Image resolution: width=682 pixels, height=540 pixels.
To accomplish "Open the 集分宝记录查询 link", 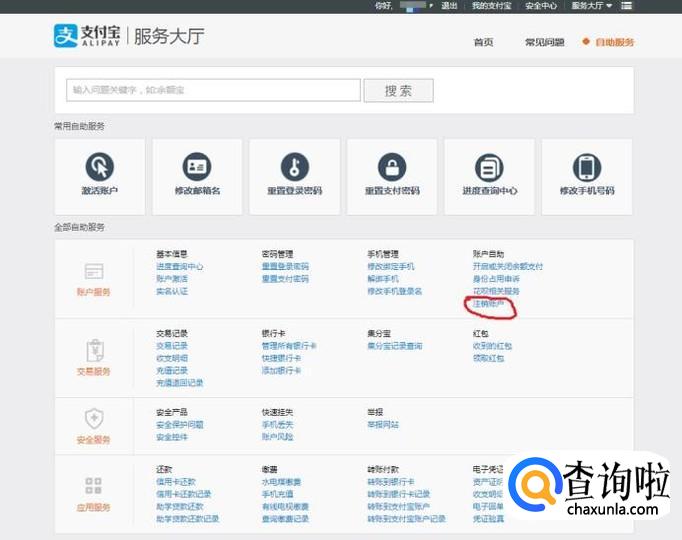I will 394,346.
